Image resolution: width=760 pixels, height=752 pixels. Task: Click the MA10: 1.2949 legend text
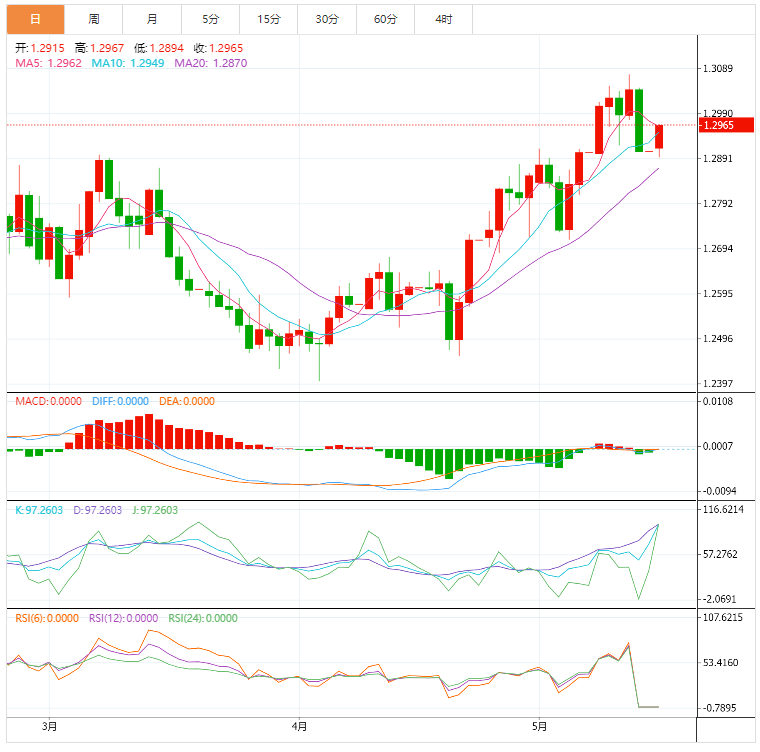[128, 63]
